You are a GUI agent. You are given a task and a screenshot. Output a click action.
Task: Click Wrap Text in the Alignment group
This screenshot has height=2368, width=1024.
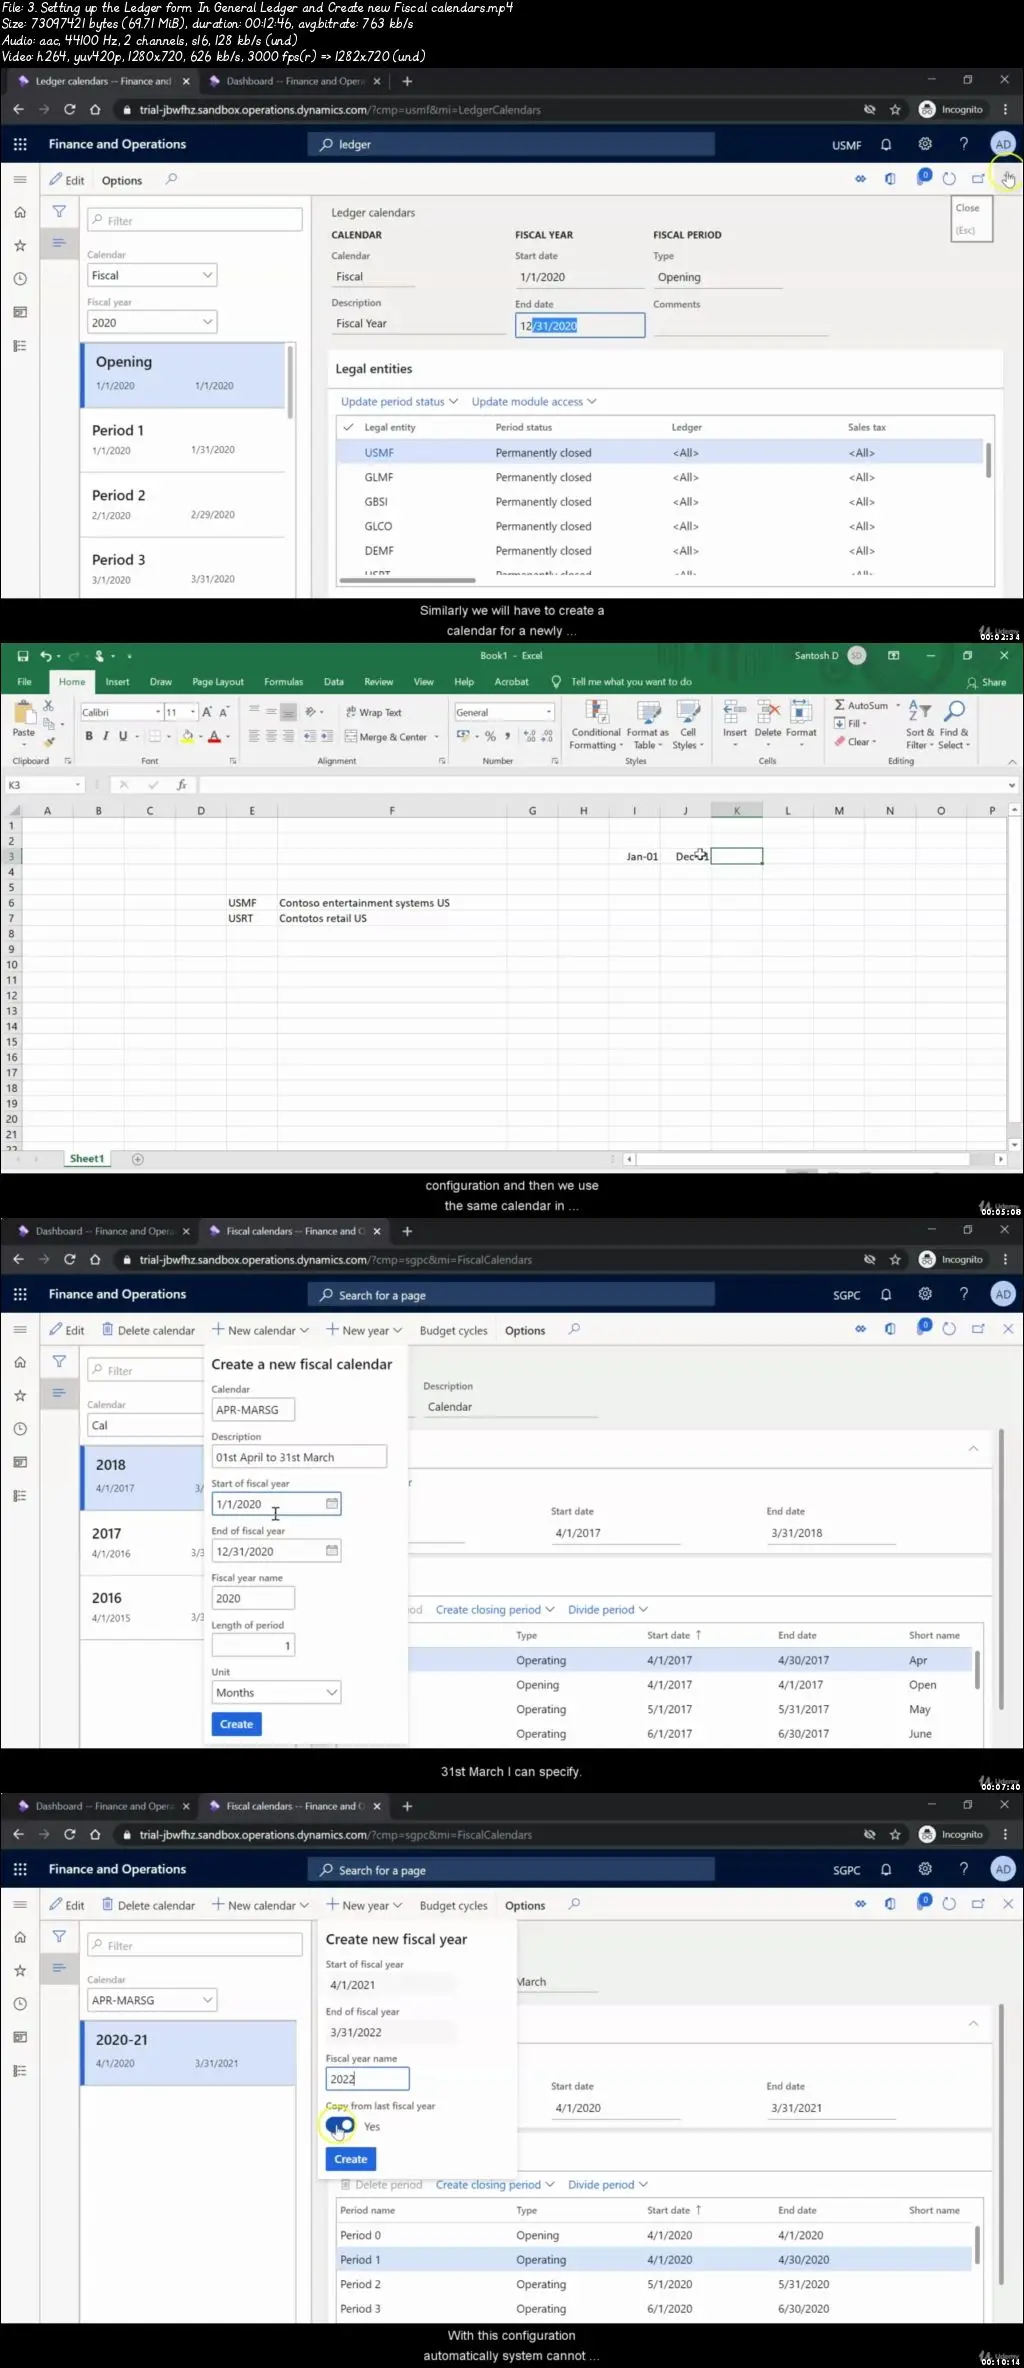373,712
